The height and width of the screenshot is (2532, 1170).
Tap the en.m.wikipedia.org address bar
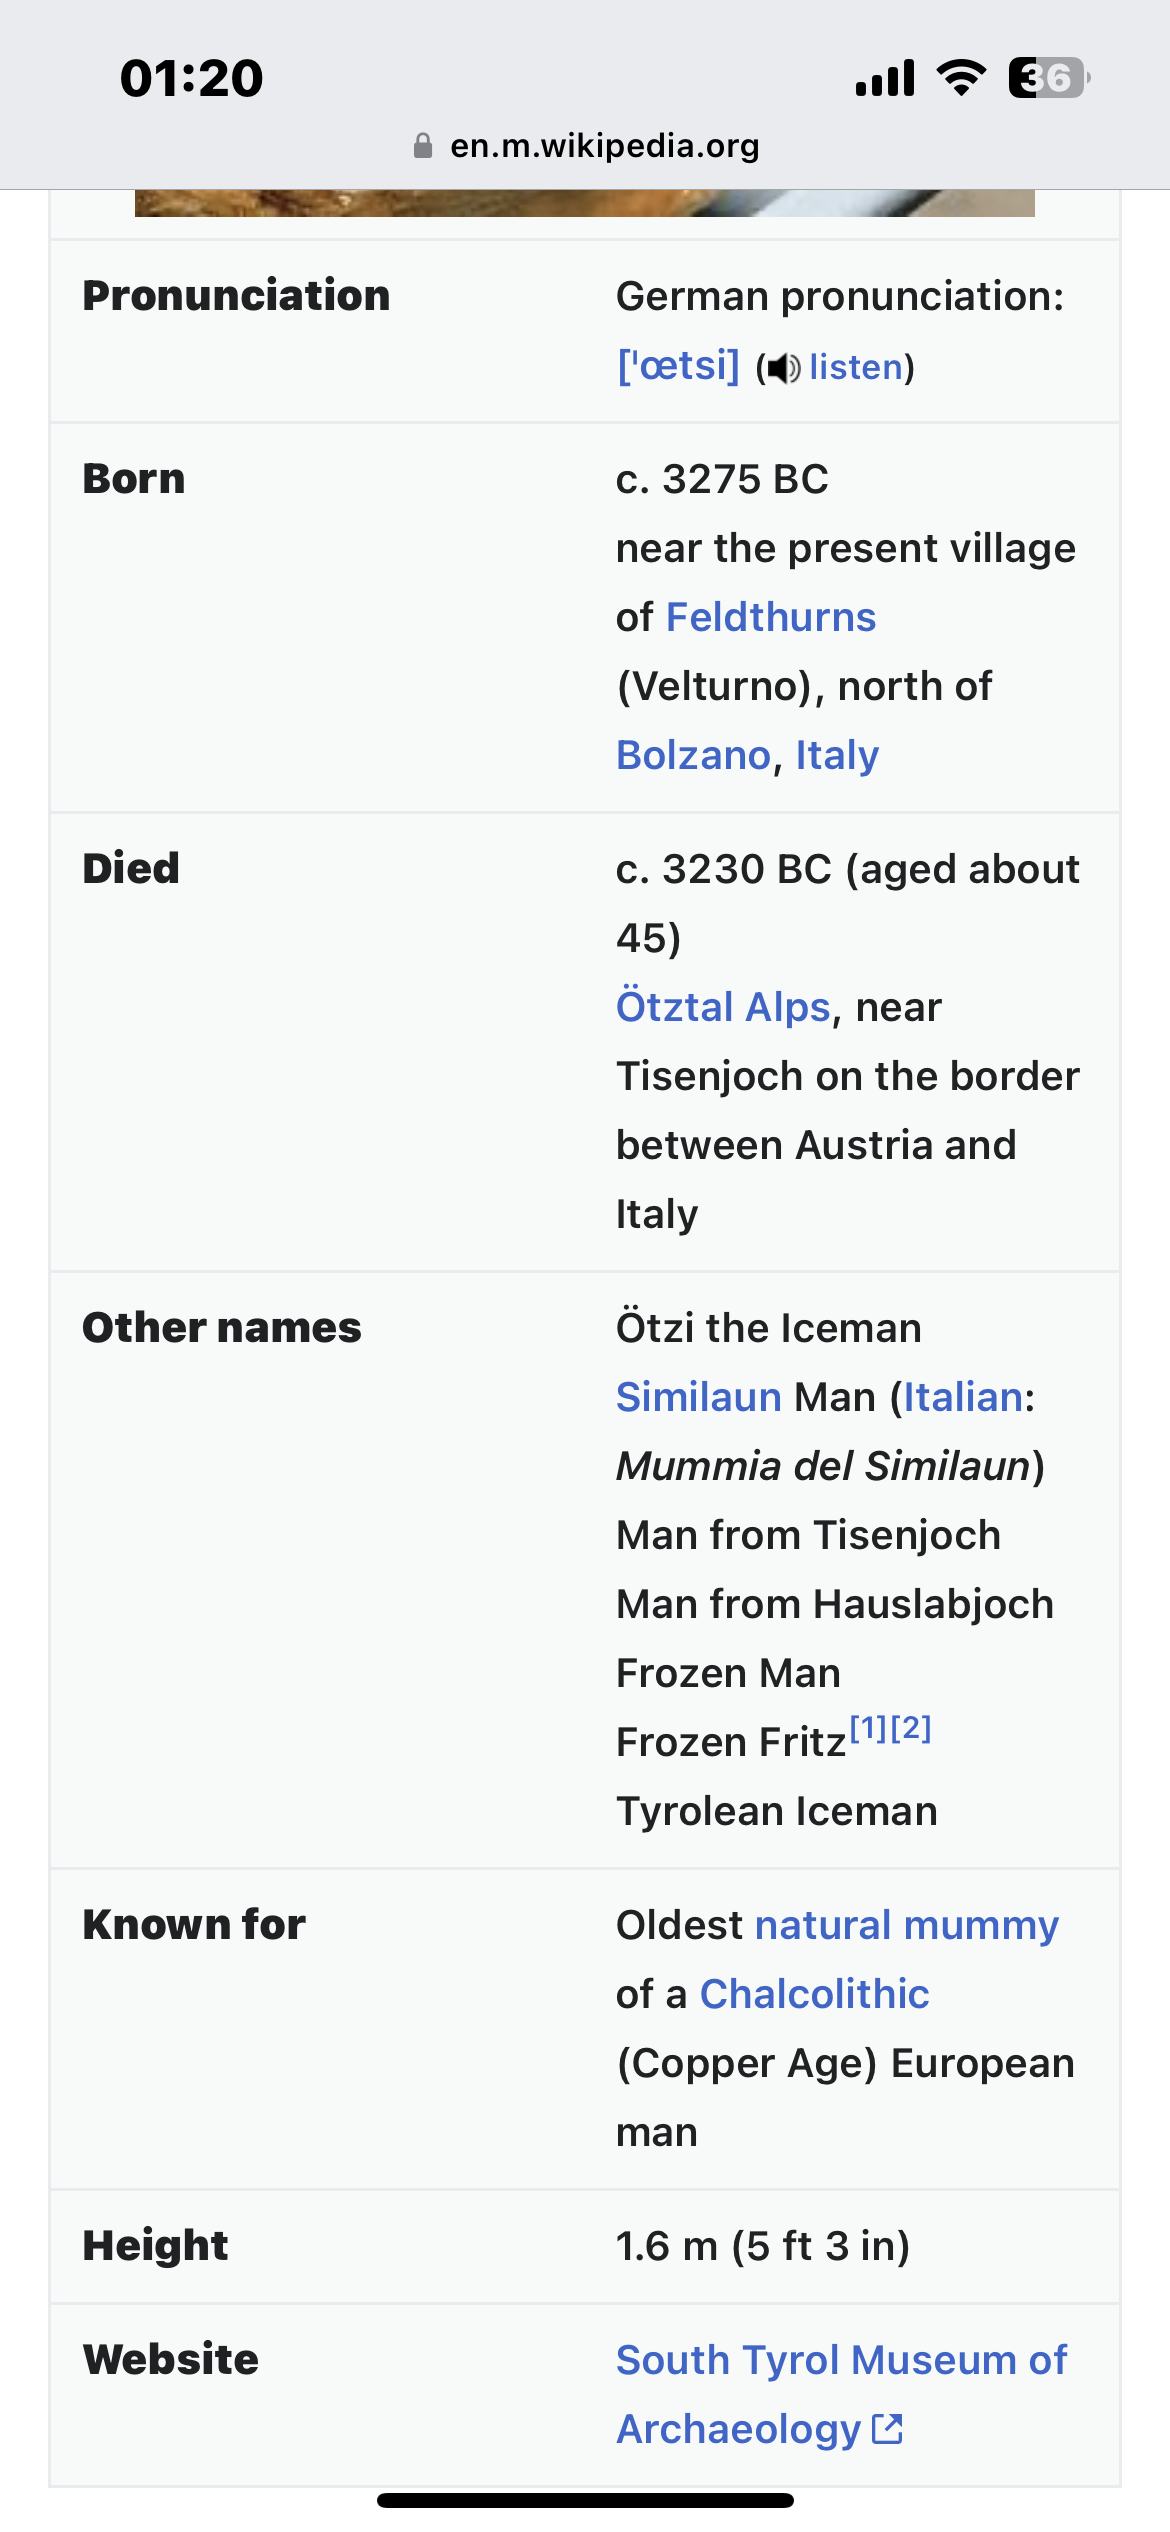[x=586, y=146]
